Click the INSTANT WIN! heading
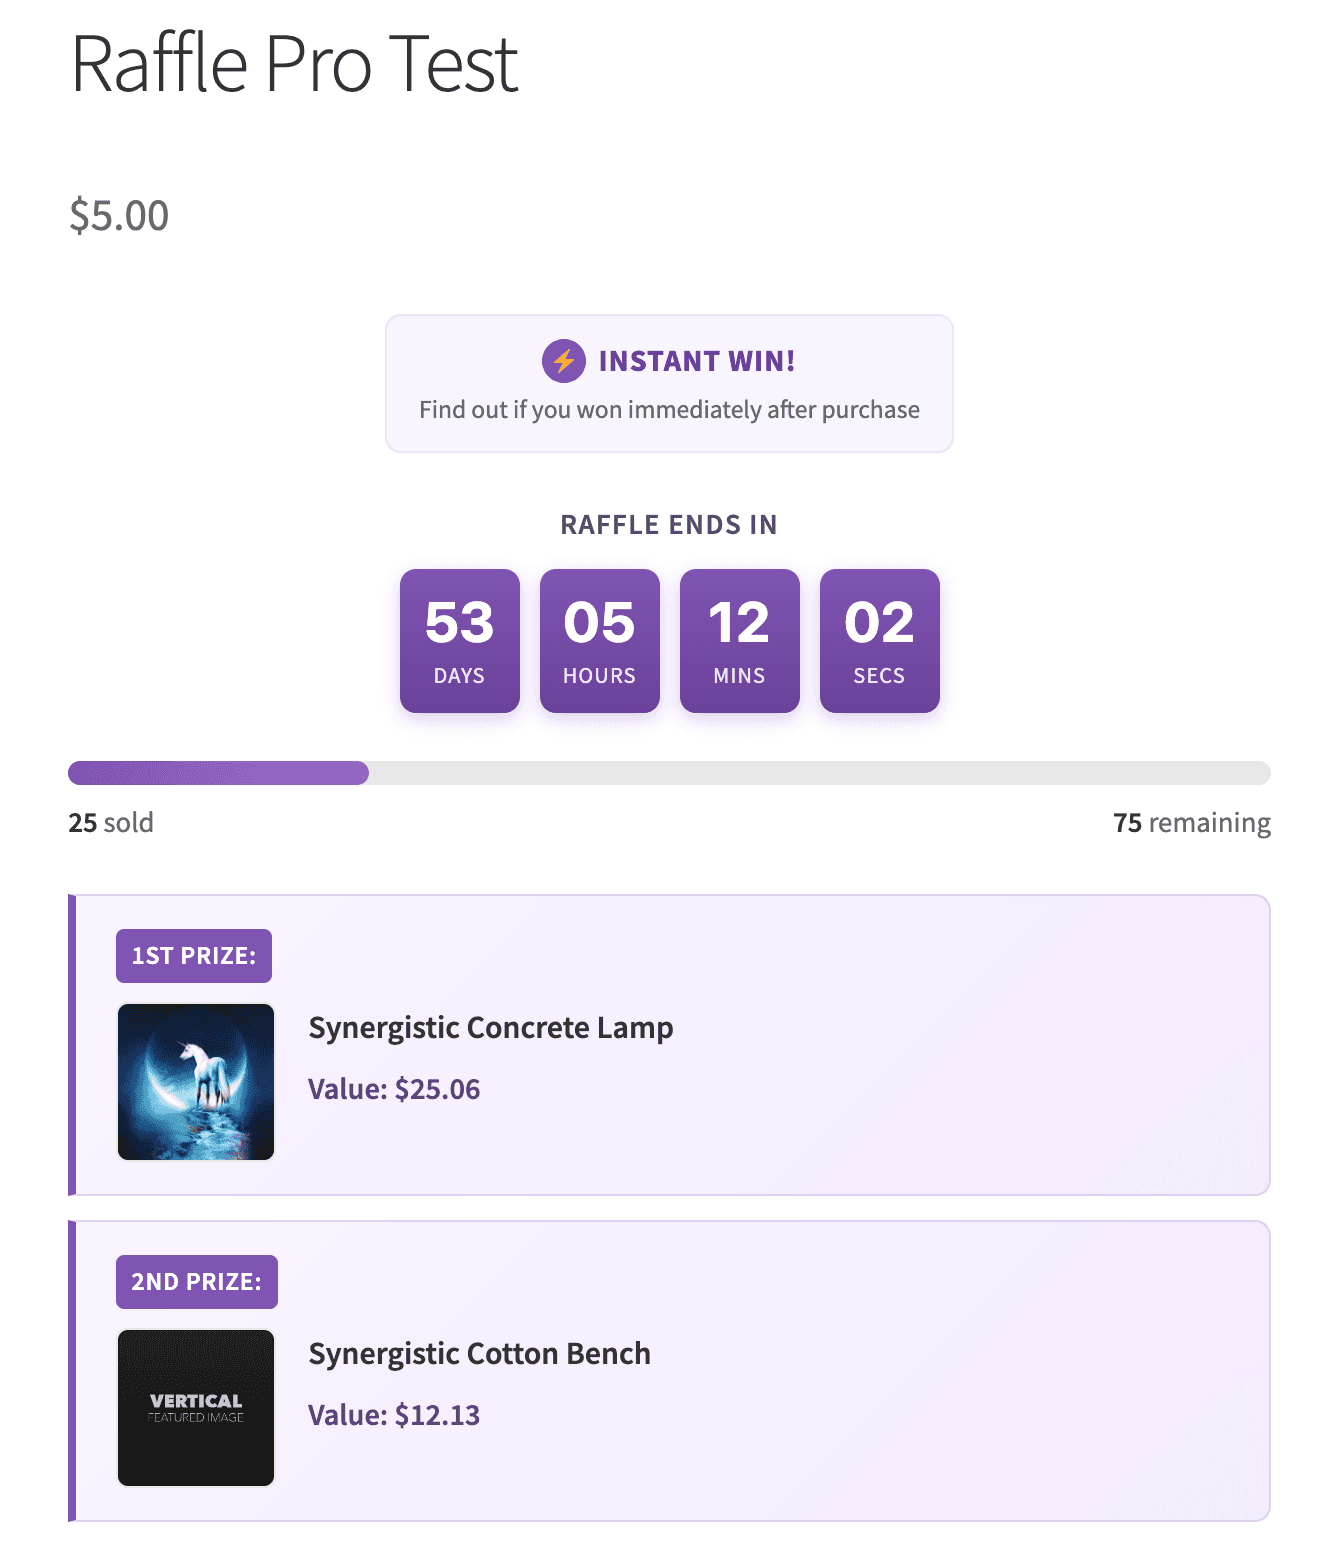Viewport: 1336px width, 1542px height. (697, 361)
